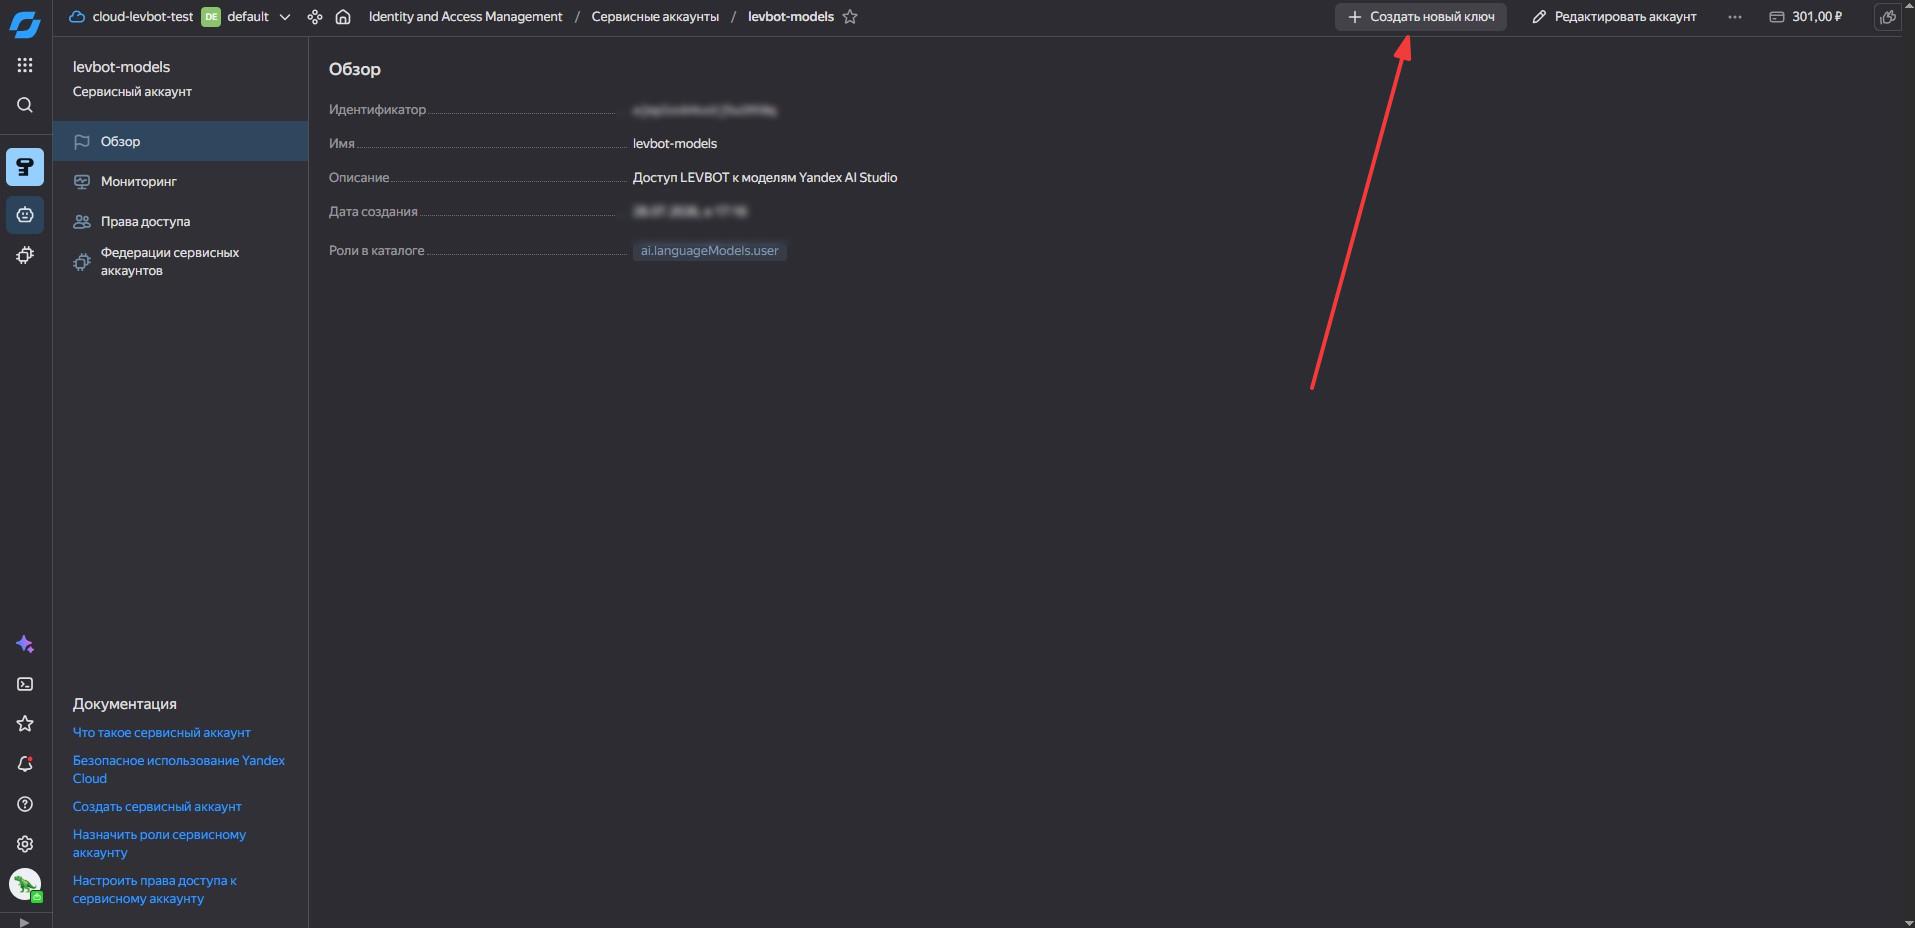Click the levbot-models breadcrumb
This screenshot has width=1915, height=928.
tap(791, 17)
